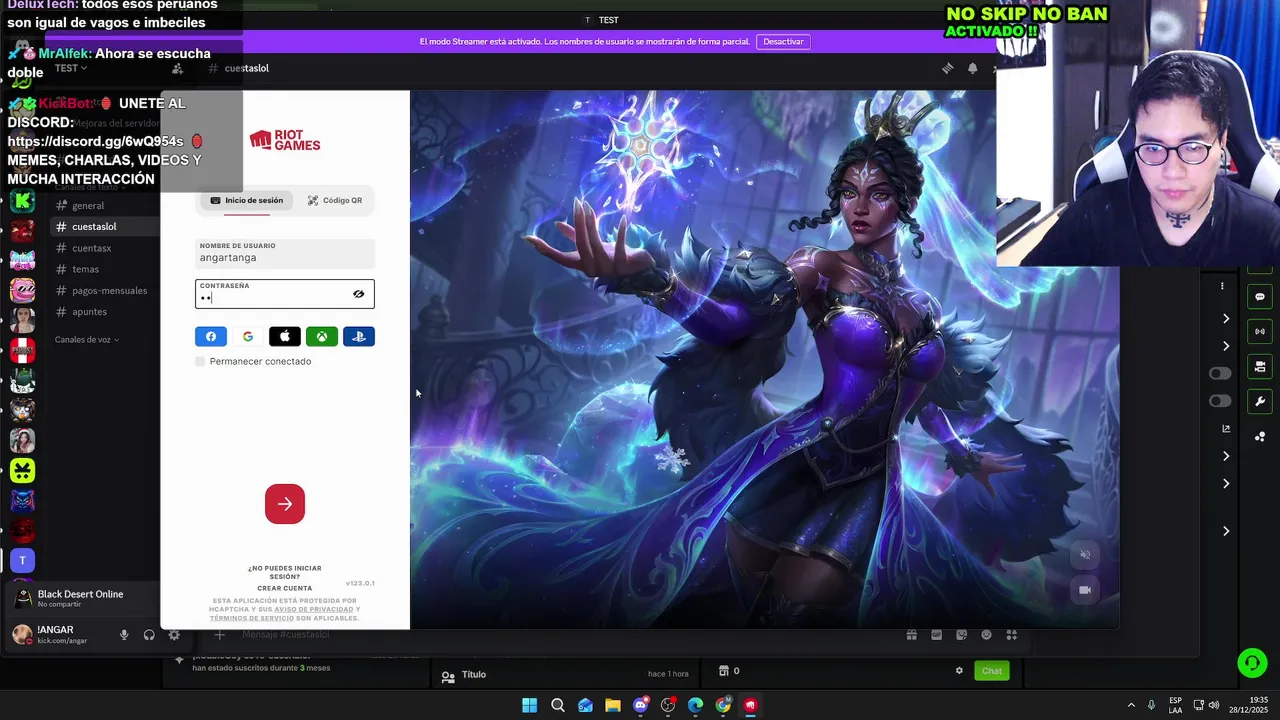Screen dimensions: 1280x720
Task: Open the Discord apps launcher icon
Action: pyautogui.click(x=1011, y=635)
